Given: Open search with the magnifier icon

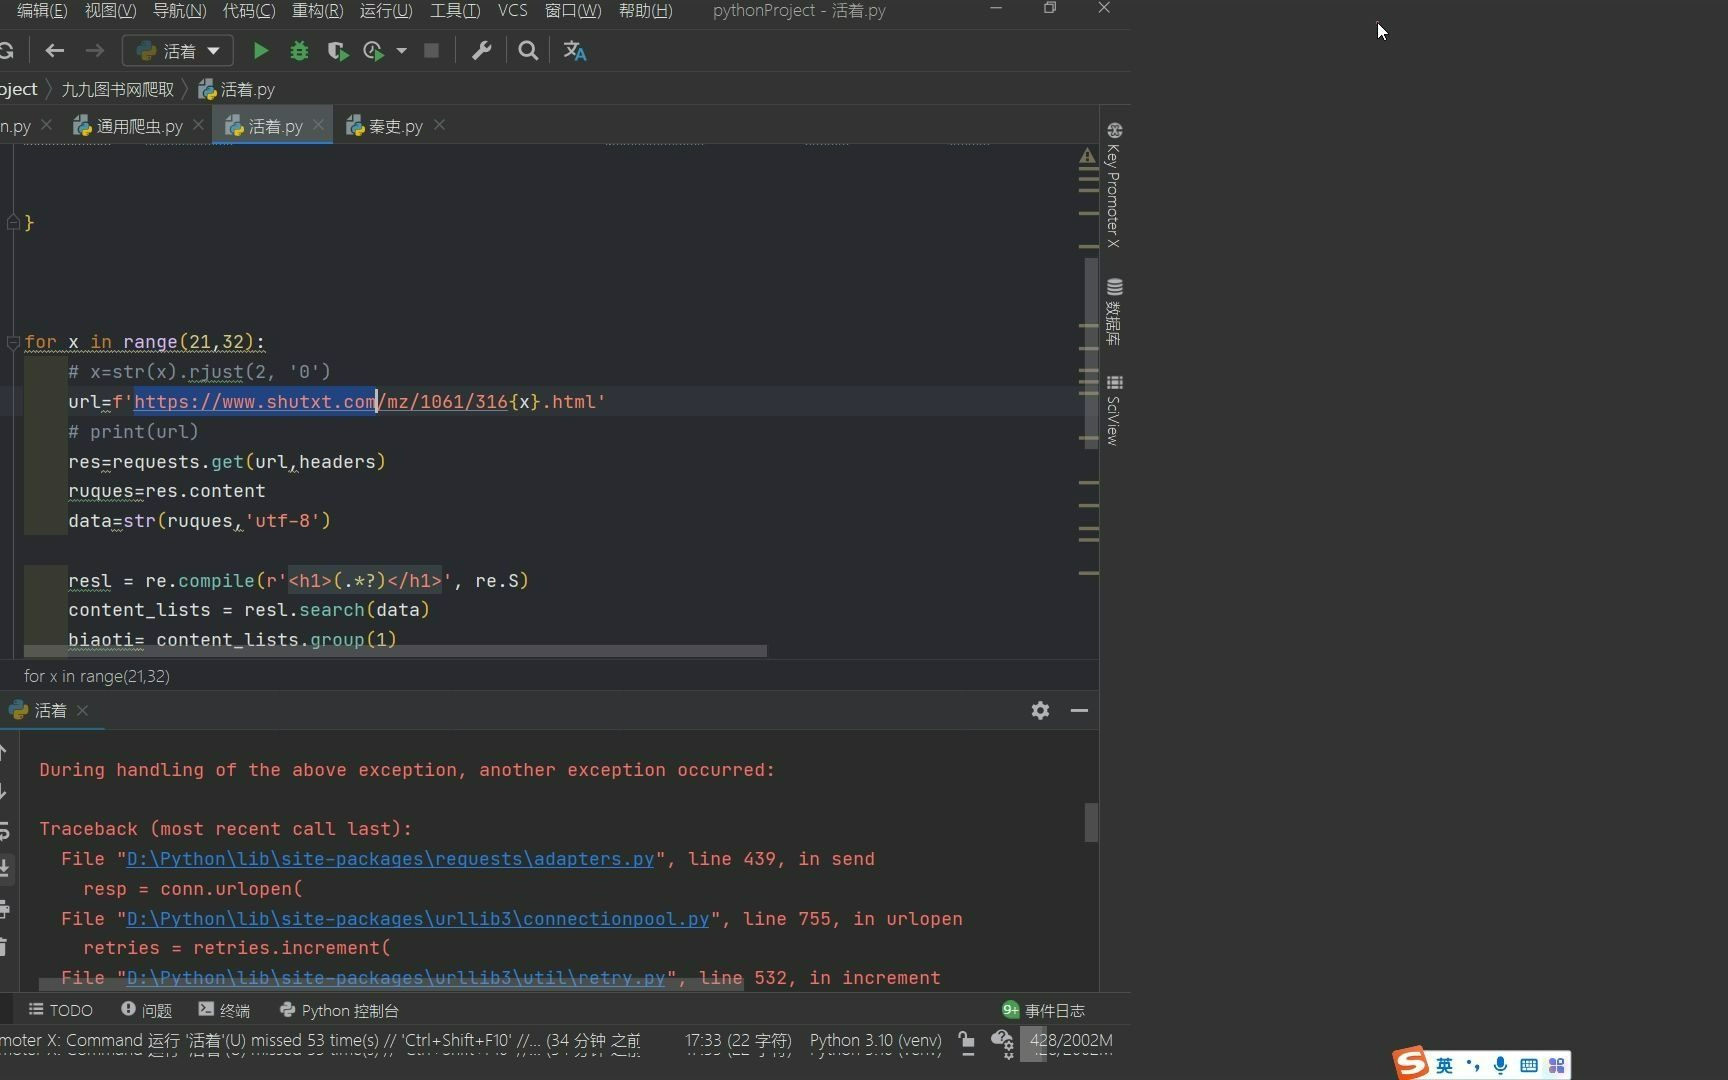Looking at the screenshot, I should point(529,51).
